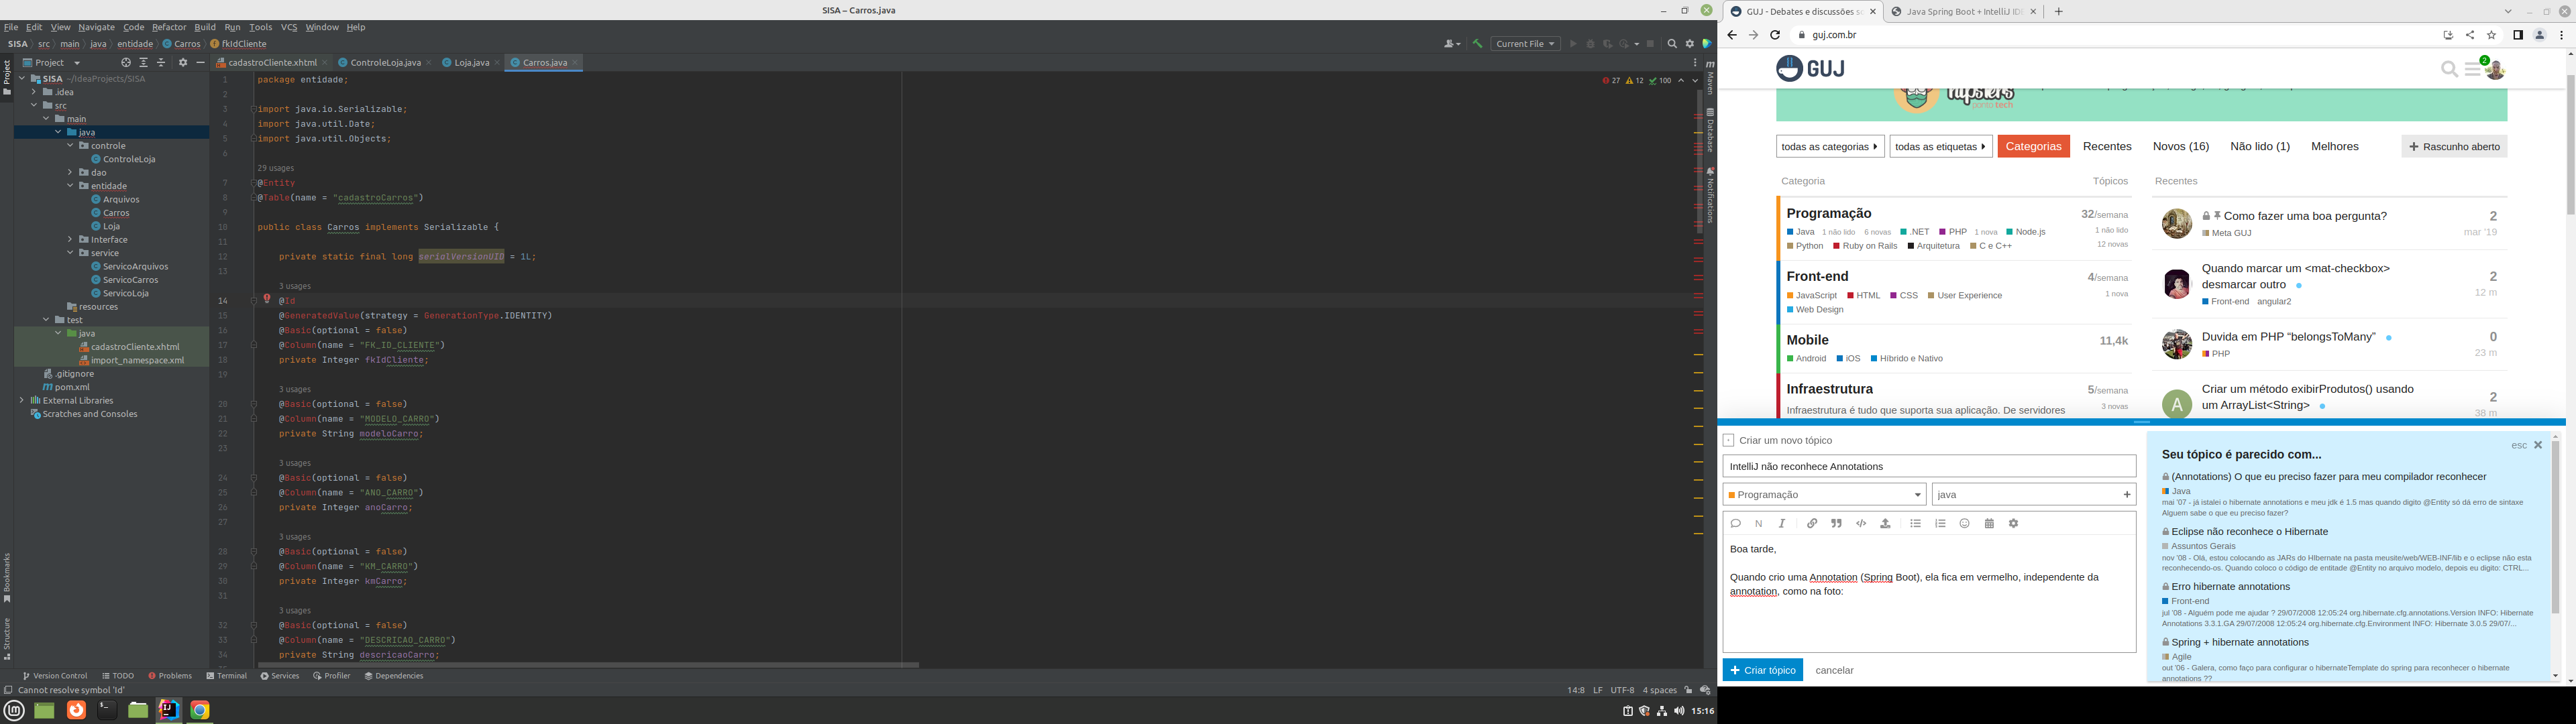Screen dimensions: 2576x724
Task: Click the red error bulb beside @Id line
Action: coord(267,299)
